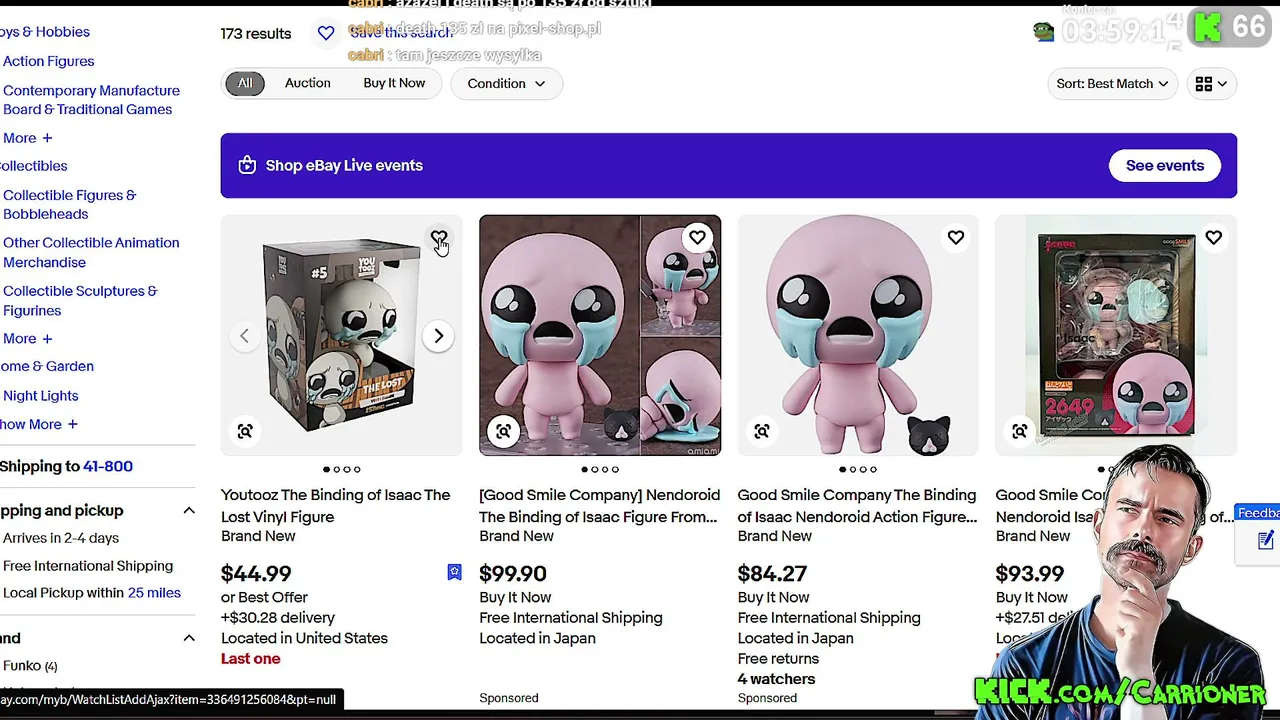Image resolution: width=1280 pixels, height=720 pixels.
Task: Click the $84.27 price
Action: coord(772,574)
